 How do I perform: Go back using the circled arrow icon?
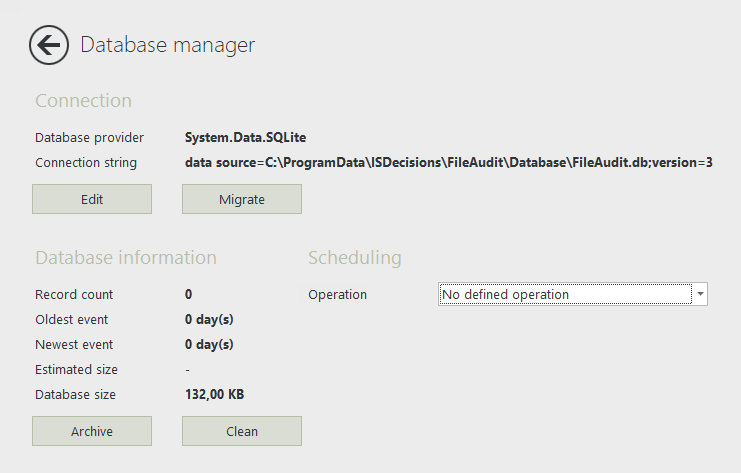[x=49, y=45]
